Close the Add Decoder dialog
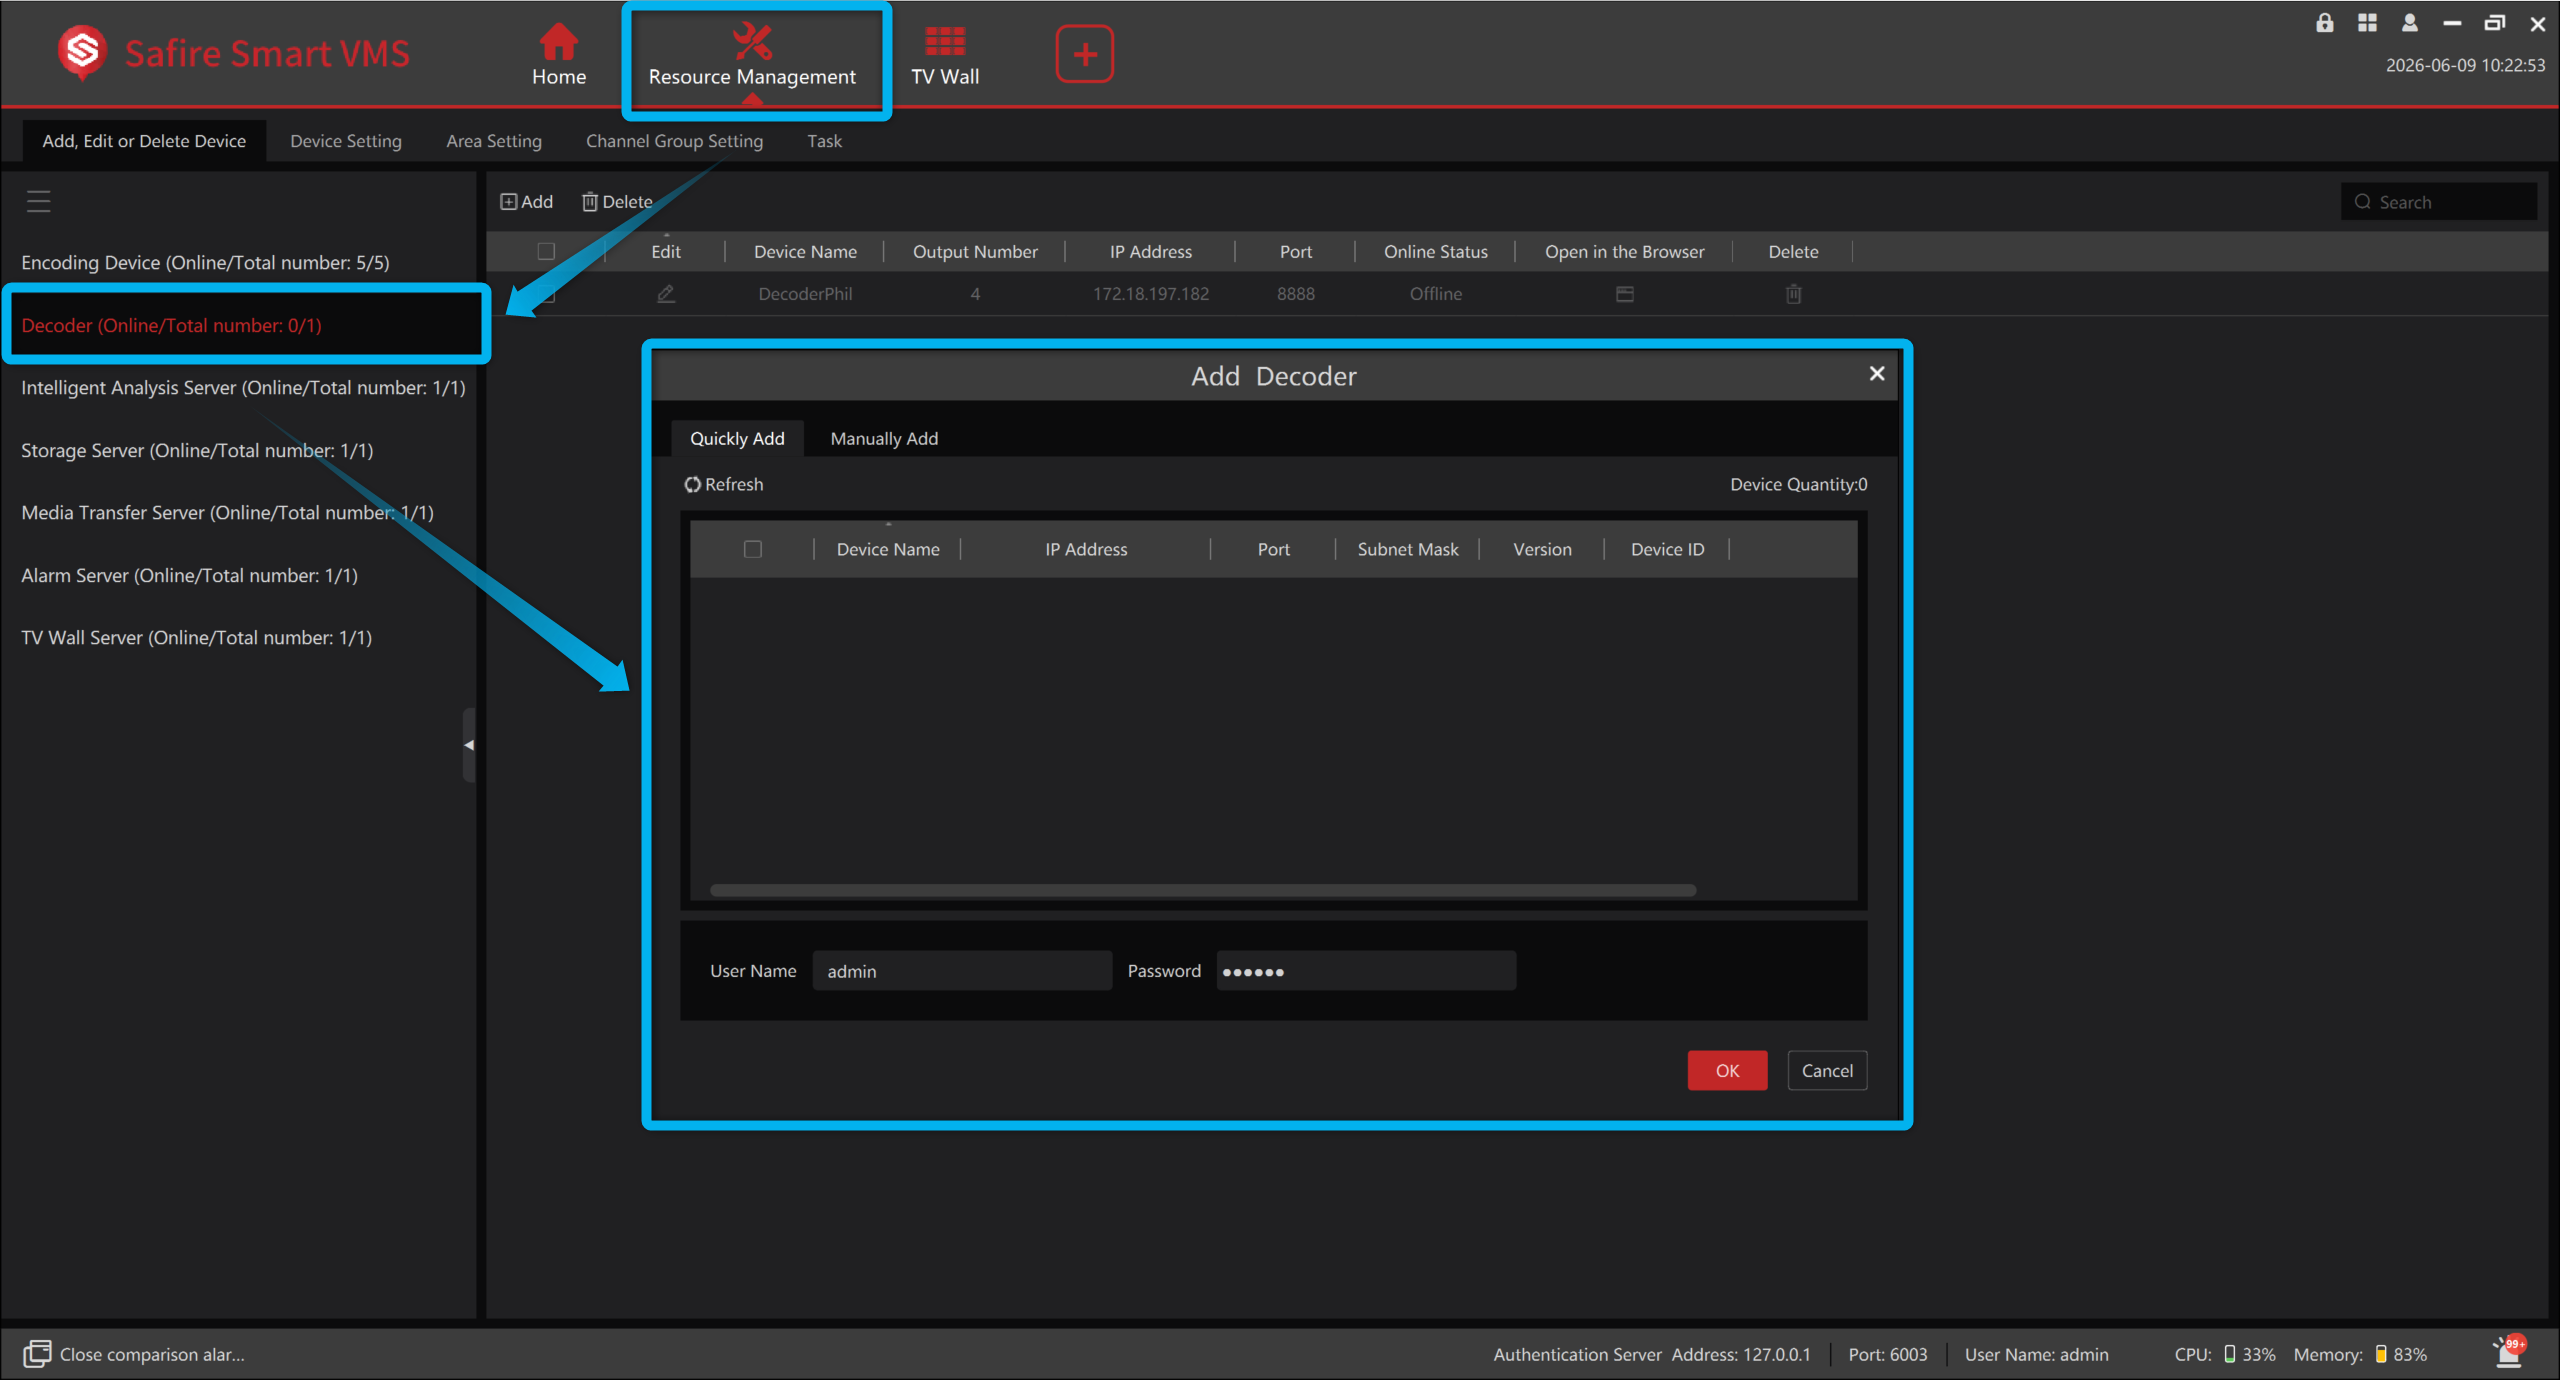The height and width of the screenshot is (1380, 2560). [x=1877, y=373]
